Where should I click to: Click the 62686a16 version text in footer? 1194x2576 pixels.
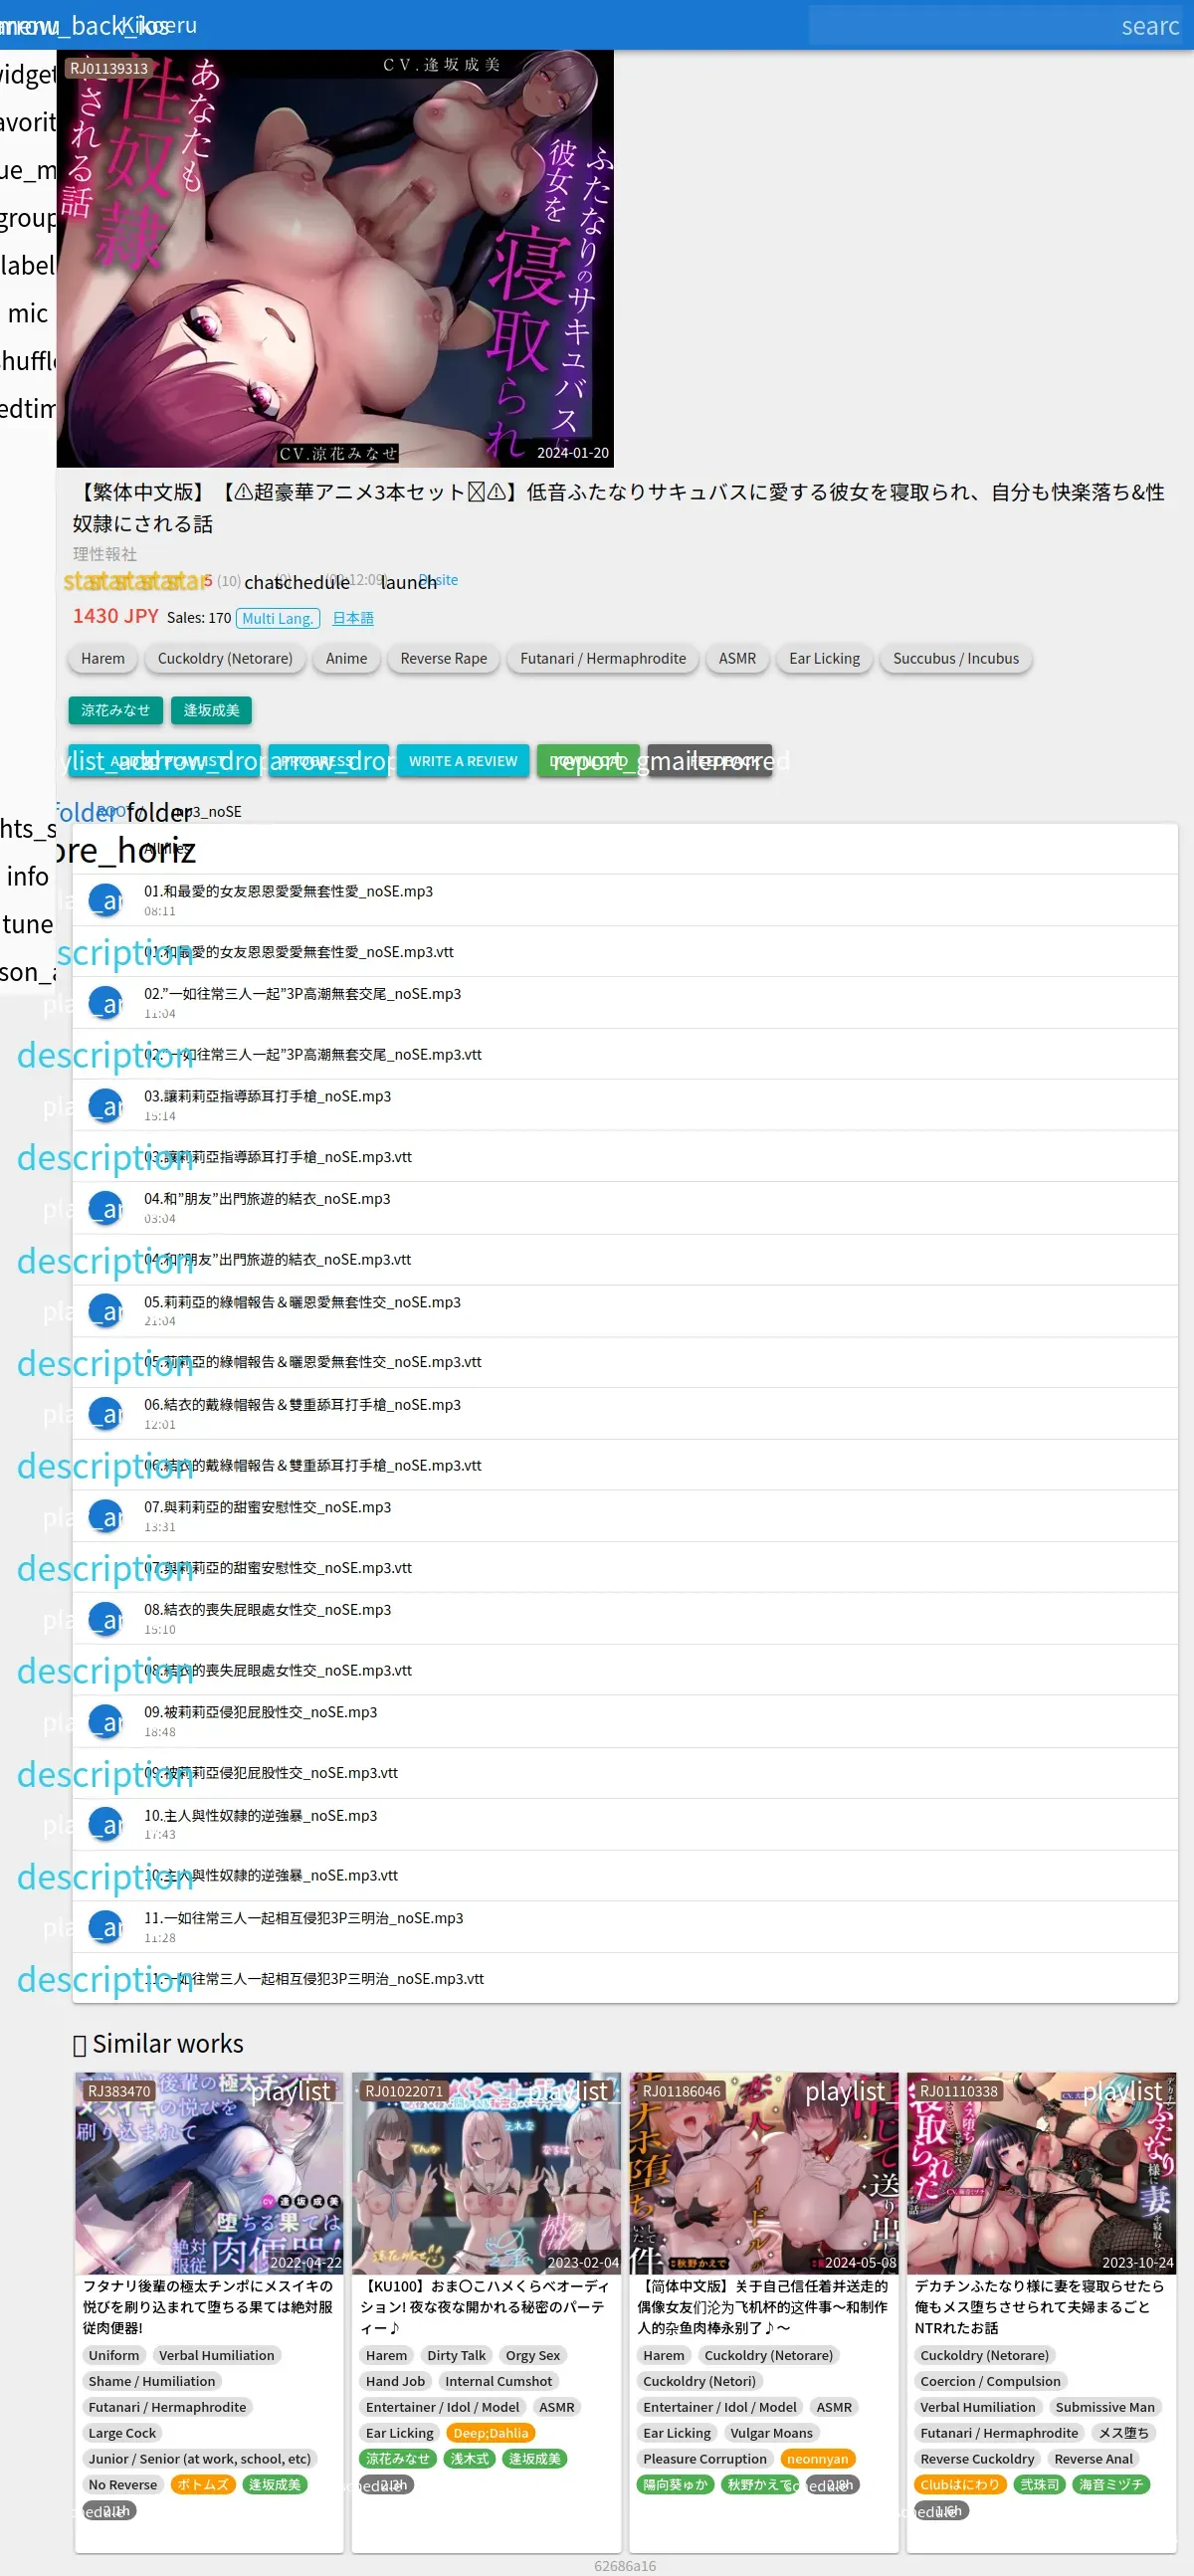tap(625, 2566)
